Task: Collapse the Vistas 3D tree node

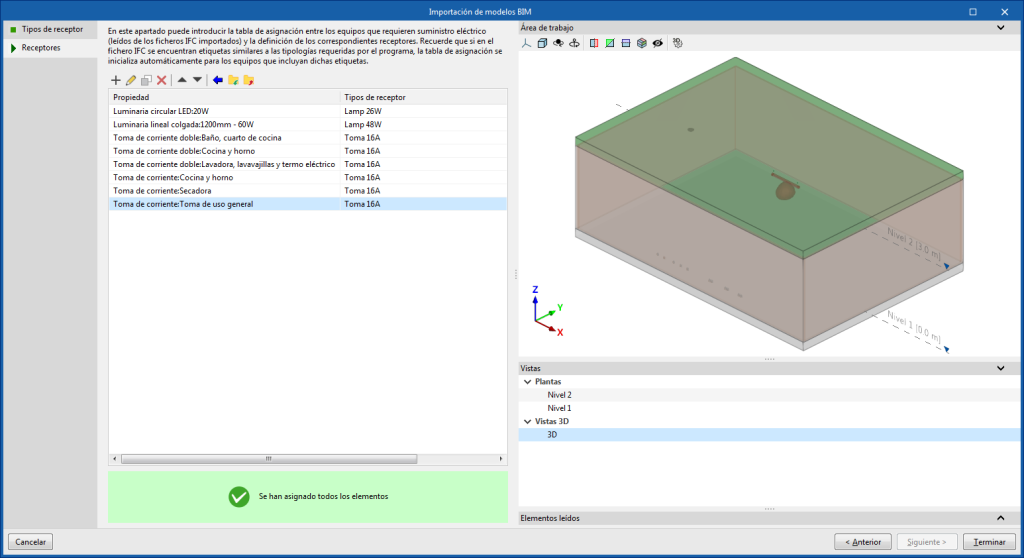Action: coord(528,421)
